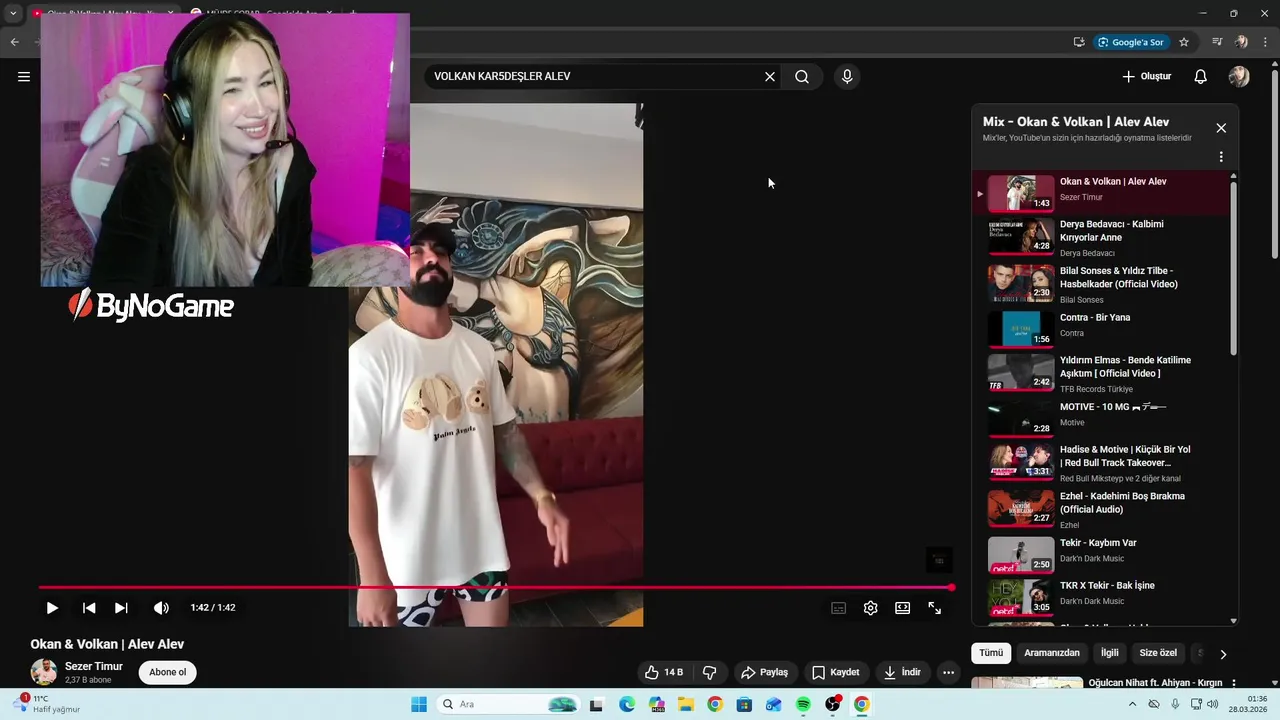Open the YouTube account avatar menu
1280x720 pixels.
1239,76
